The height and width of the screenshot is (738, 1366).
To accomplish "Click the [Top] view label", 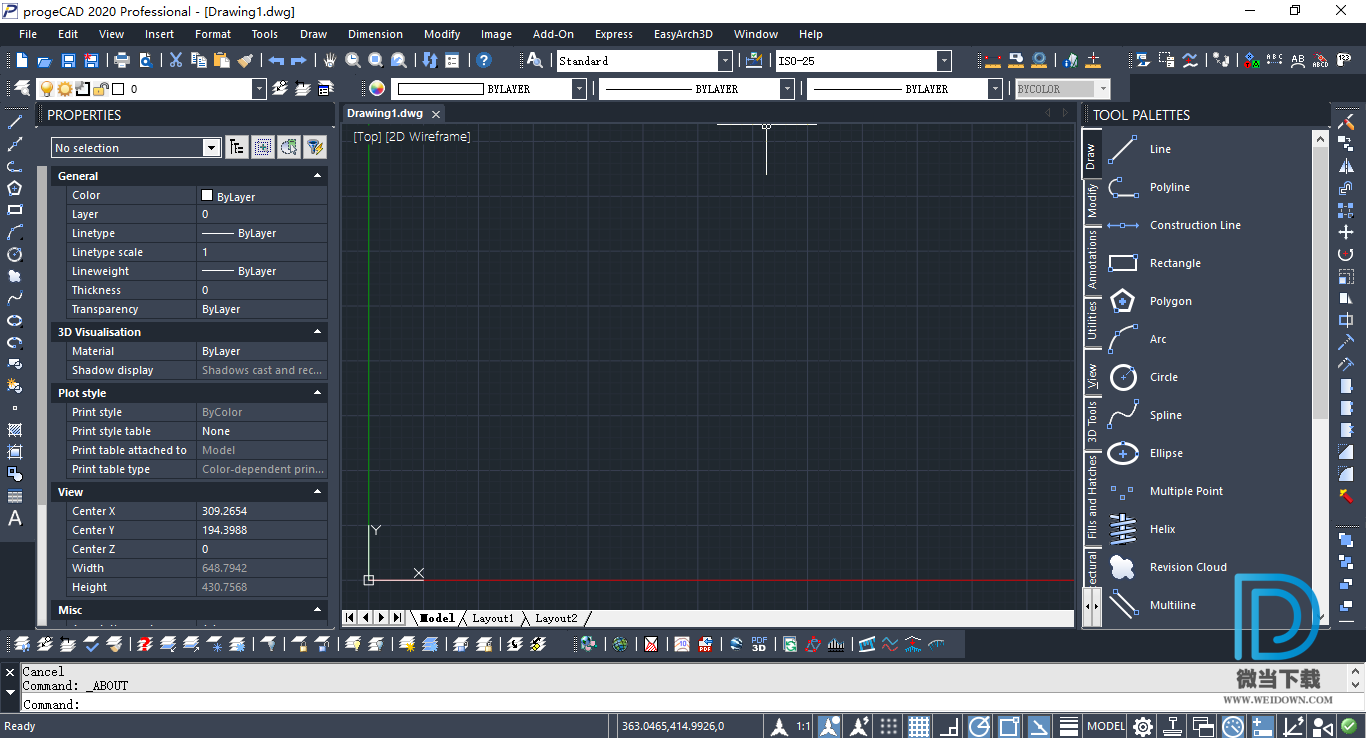I will [367, 136].
